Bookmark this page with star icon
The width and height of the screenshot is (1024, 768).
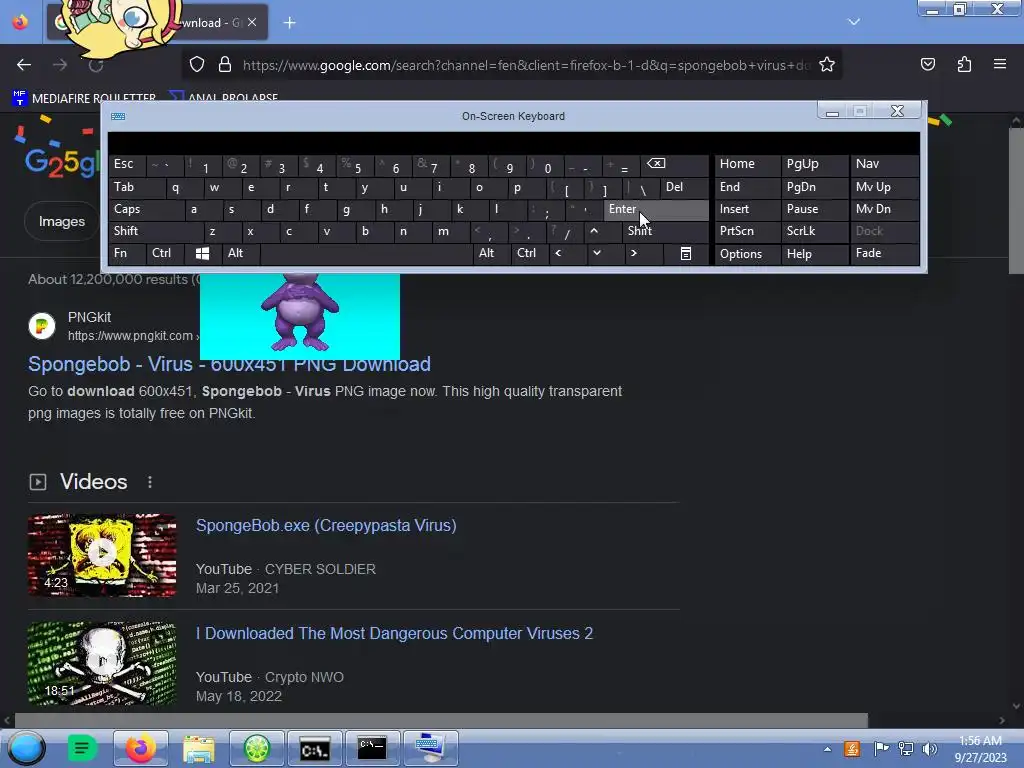coord(827,65)
